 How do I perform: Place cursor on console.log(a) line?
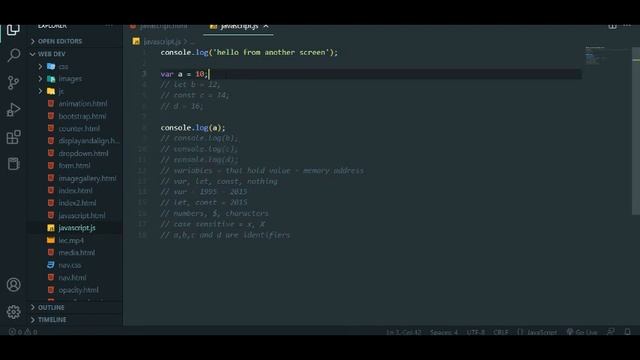point(193,128)
